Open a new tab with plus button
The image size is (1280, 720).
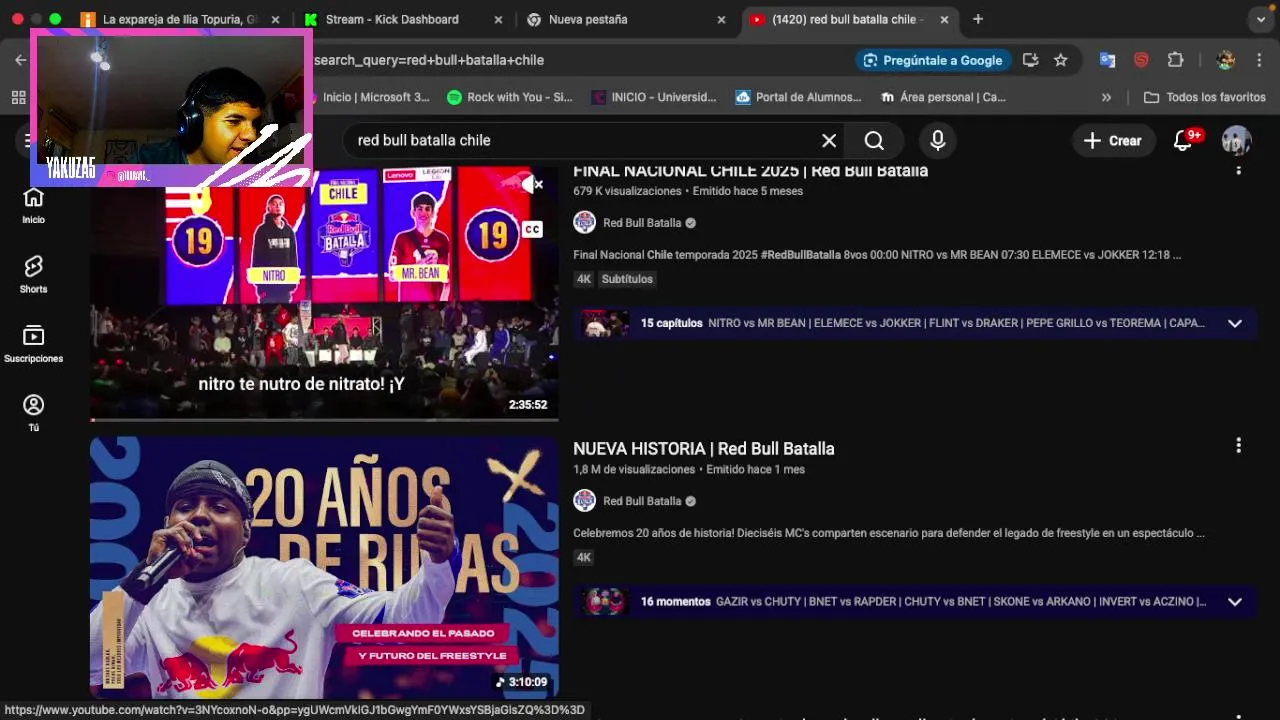(x=978, y=19)
